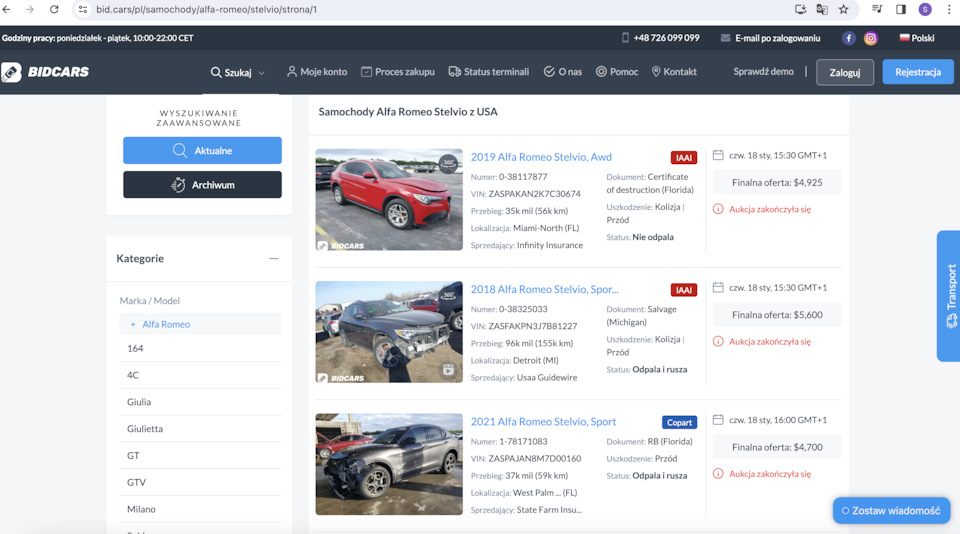Viewport: 960px width, 534px height.
Task: Open Kontakt menu item
Action: [674, 72]
